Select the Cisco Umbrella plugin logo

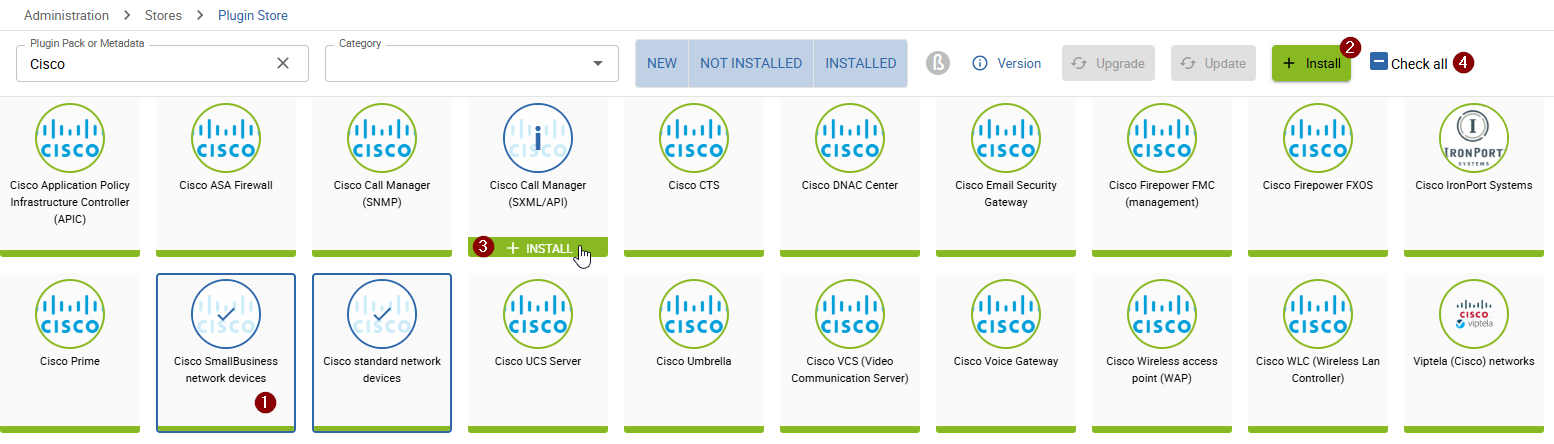click(x=694, y=315)
